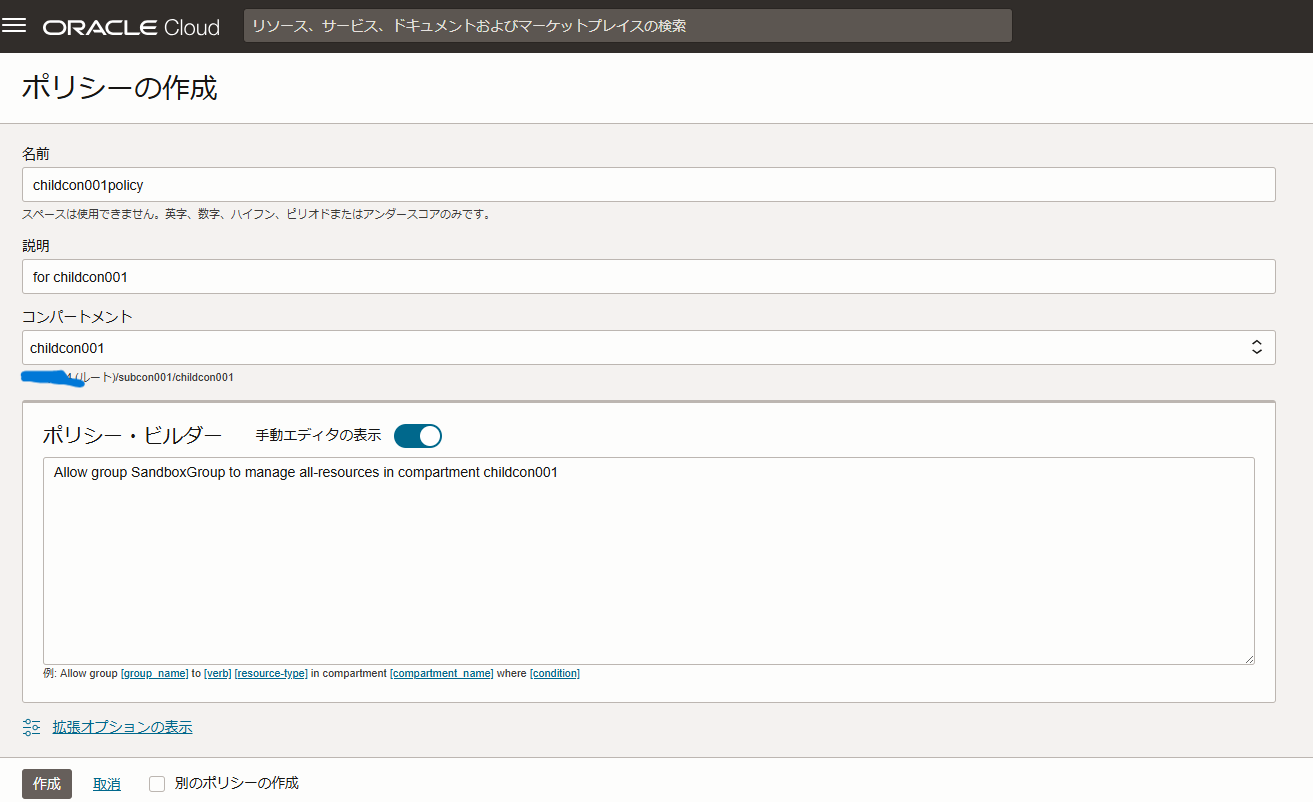Click the sliders icon beside 拡張オプションの表示
Viewport: 1313px width, 802px height.
31,727
